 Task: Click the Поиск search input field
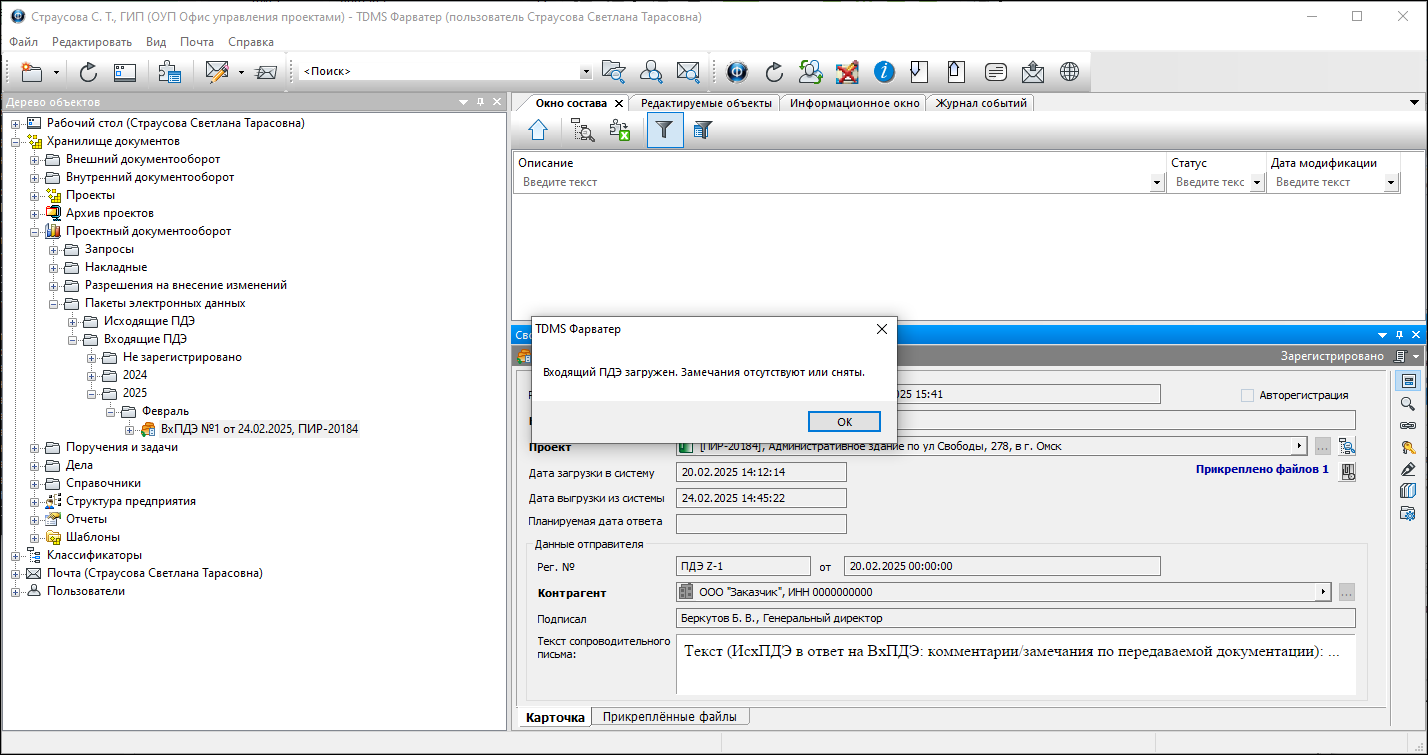pyautogui.click(x=439, y=72)
